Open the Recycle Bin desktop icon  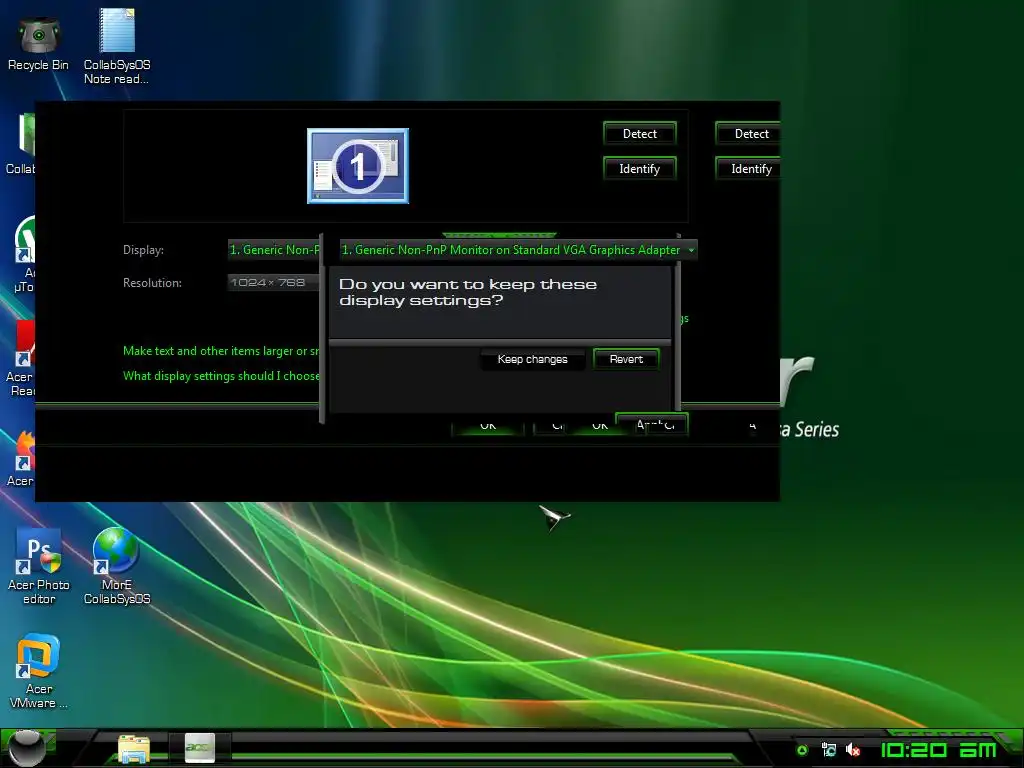click(x=39, y=44)
